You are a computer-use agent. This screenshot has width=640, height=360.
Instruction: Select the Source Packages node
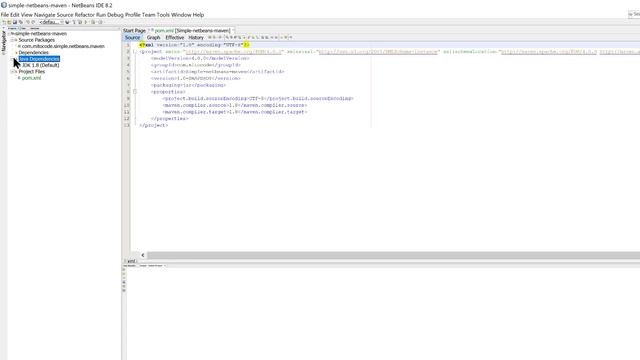point(36,40)
